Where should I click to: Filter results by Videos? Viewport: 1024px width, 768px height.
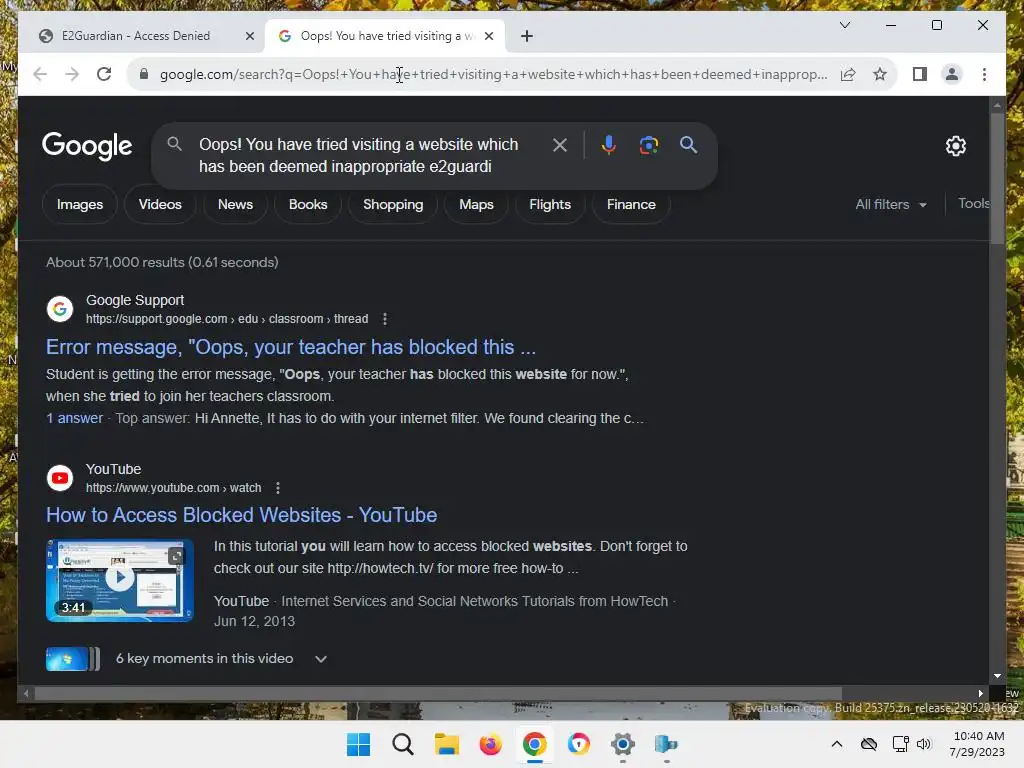pyautogui.click(x=160, y=204)
